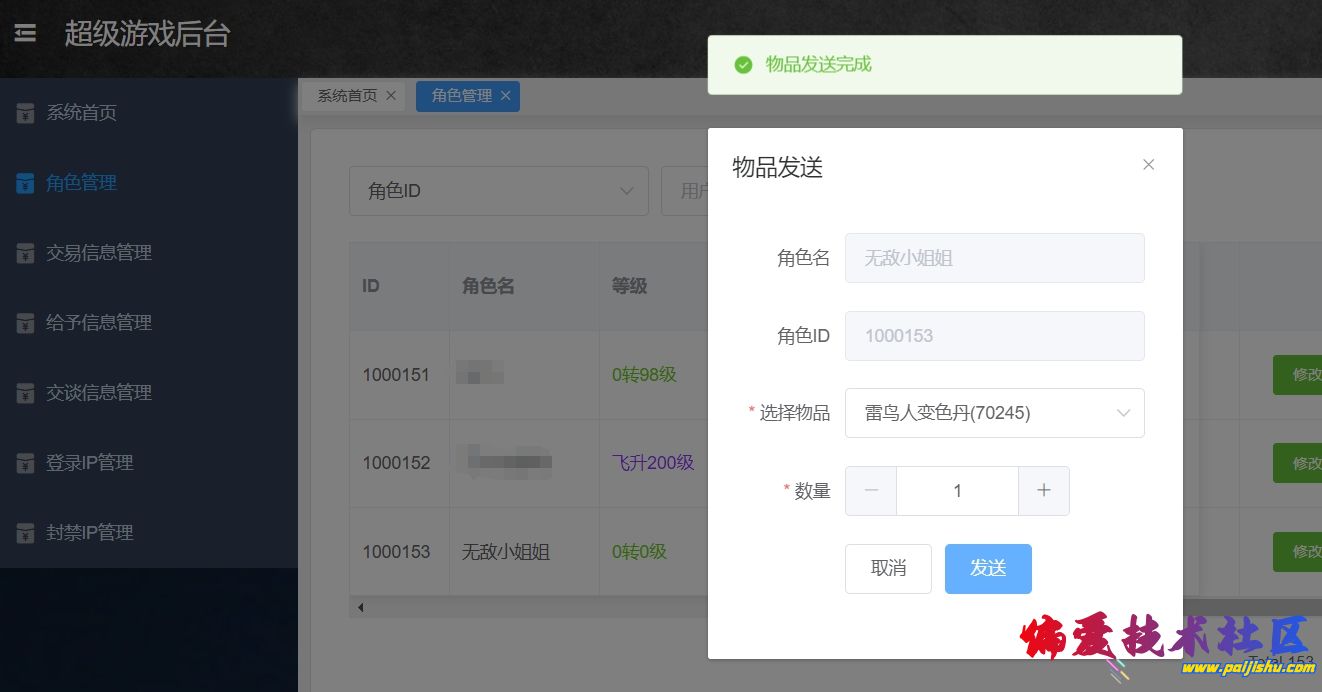1322x692 pixels.
Task: Decrease quantity with the minus stepper
Action: tap(870, 490)
